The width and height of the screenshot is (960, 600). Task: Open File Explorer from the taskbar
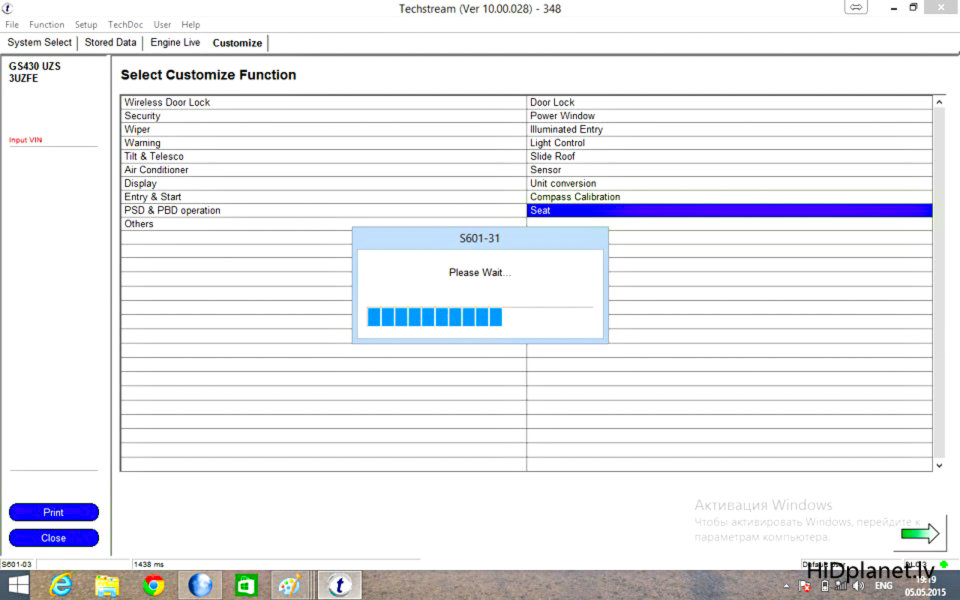pos(107,585)
